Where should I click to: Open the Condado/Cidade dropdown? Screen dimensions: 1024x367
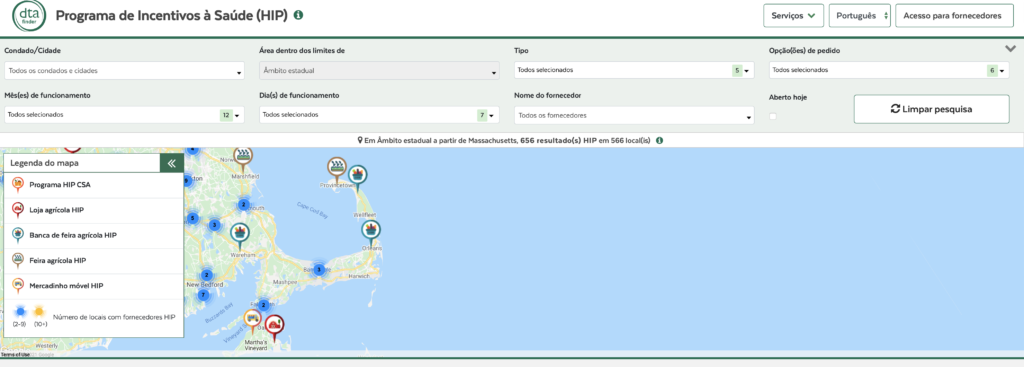coord(124,71)
